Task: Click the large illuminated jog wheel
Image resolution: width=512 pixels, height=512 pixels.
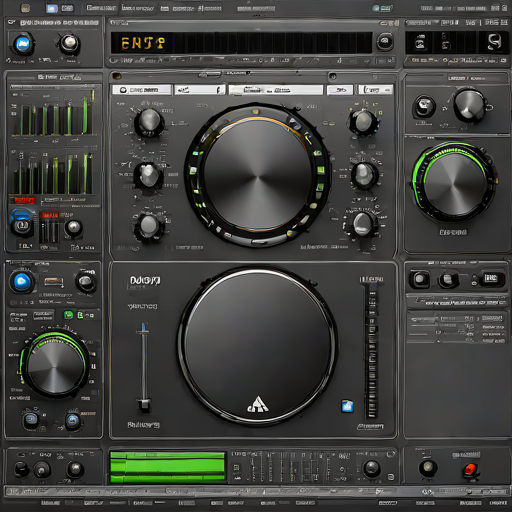Action: coord(258,175)
